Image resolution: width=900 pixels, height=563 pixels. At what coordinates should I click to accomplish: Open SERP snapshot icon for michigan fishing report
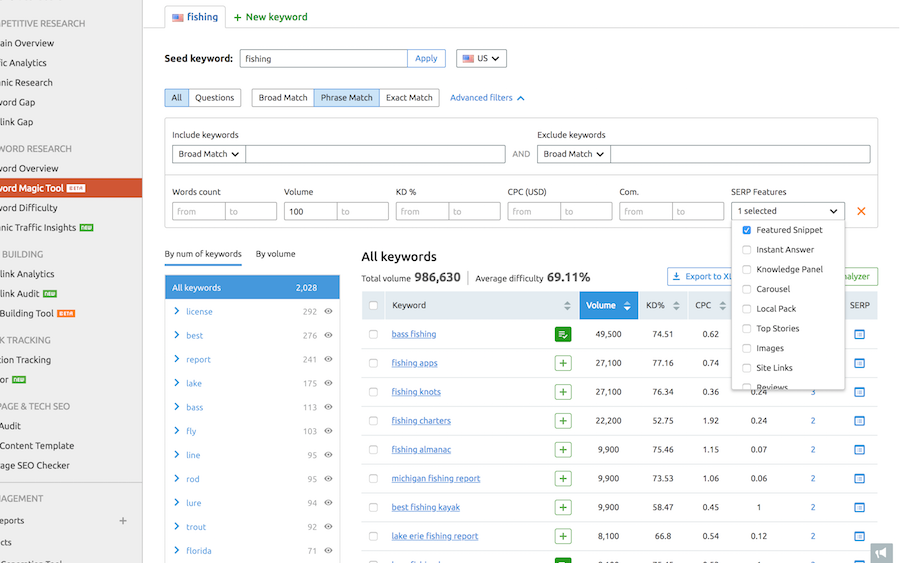pos(859,478)
